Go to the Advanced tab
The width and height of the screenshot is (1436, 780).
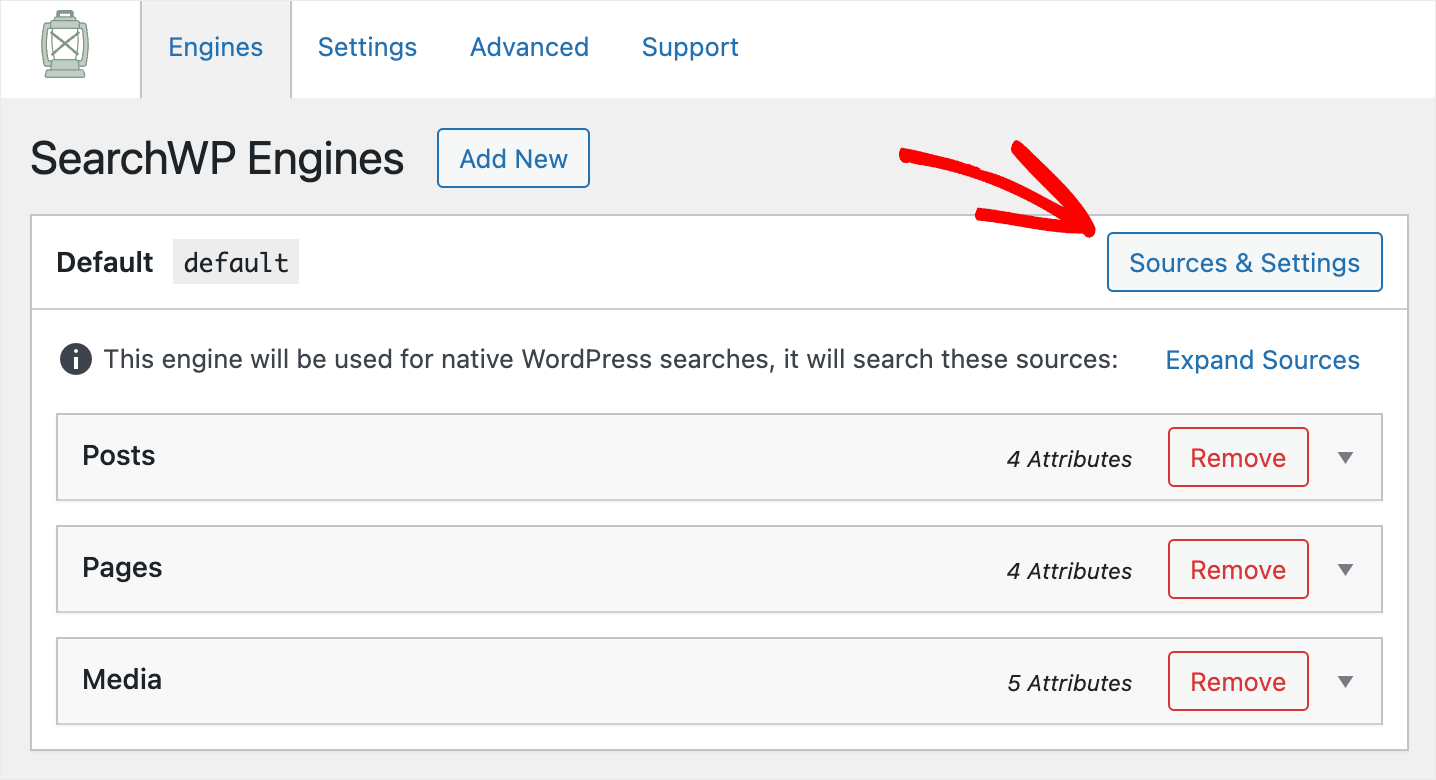click(529, 48)
